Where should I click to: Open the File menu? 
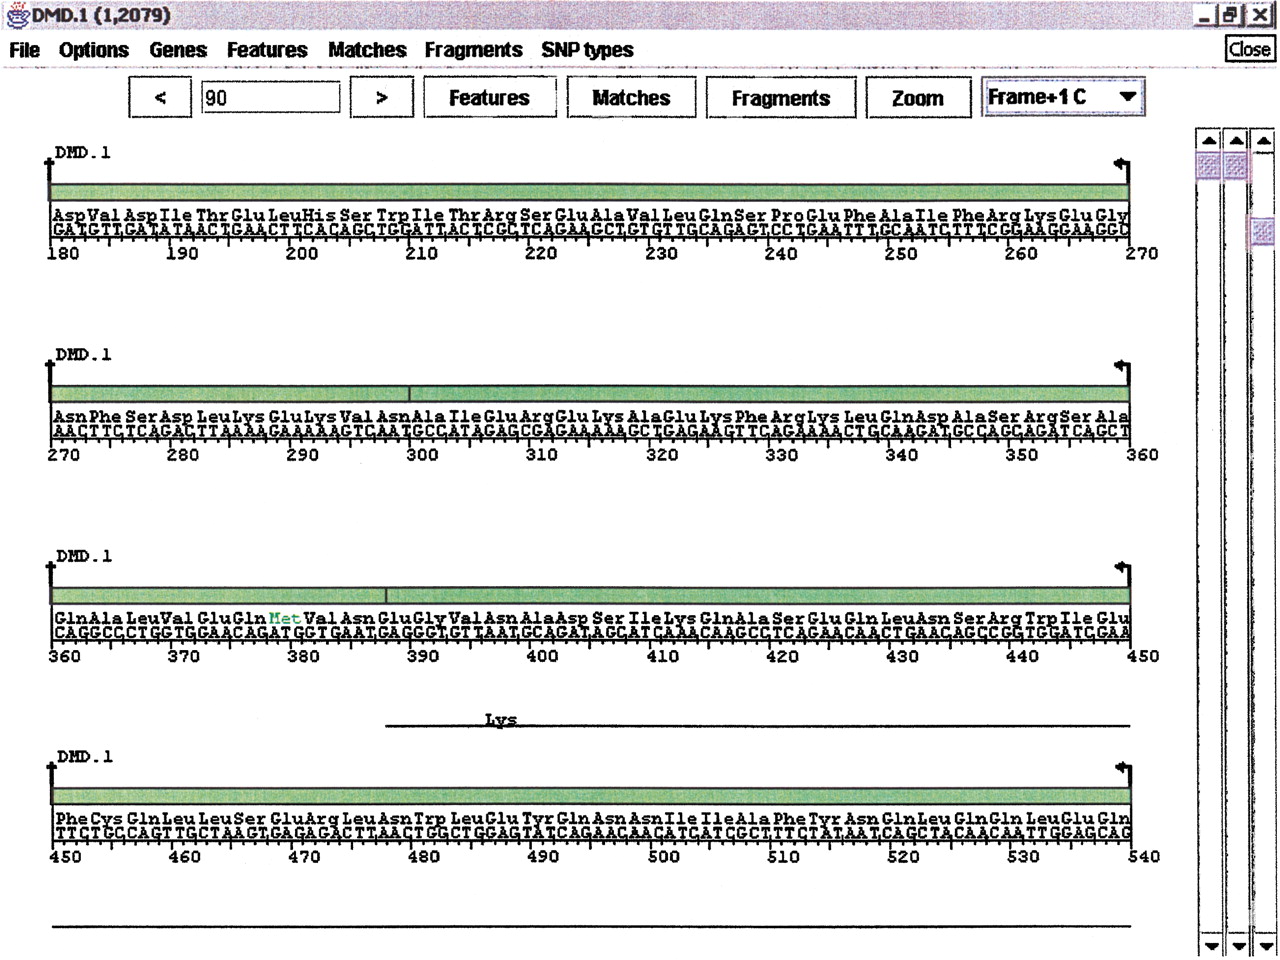pos(24,50)
